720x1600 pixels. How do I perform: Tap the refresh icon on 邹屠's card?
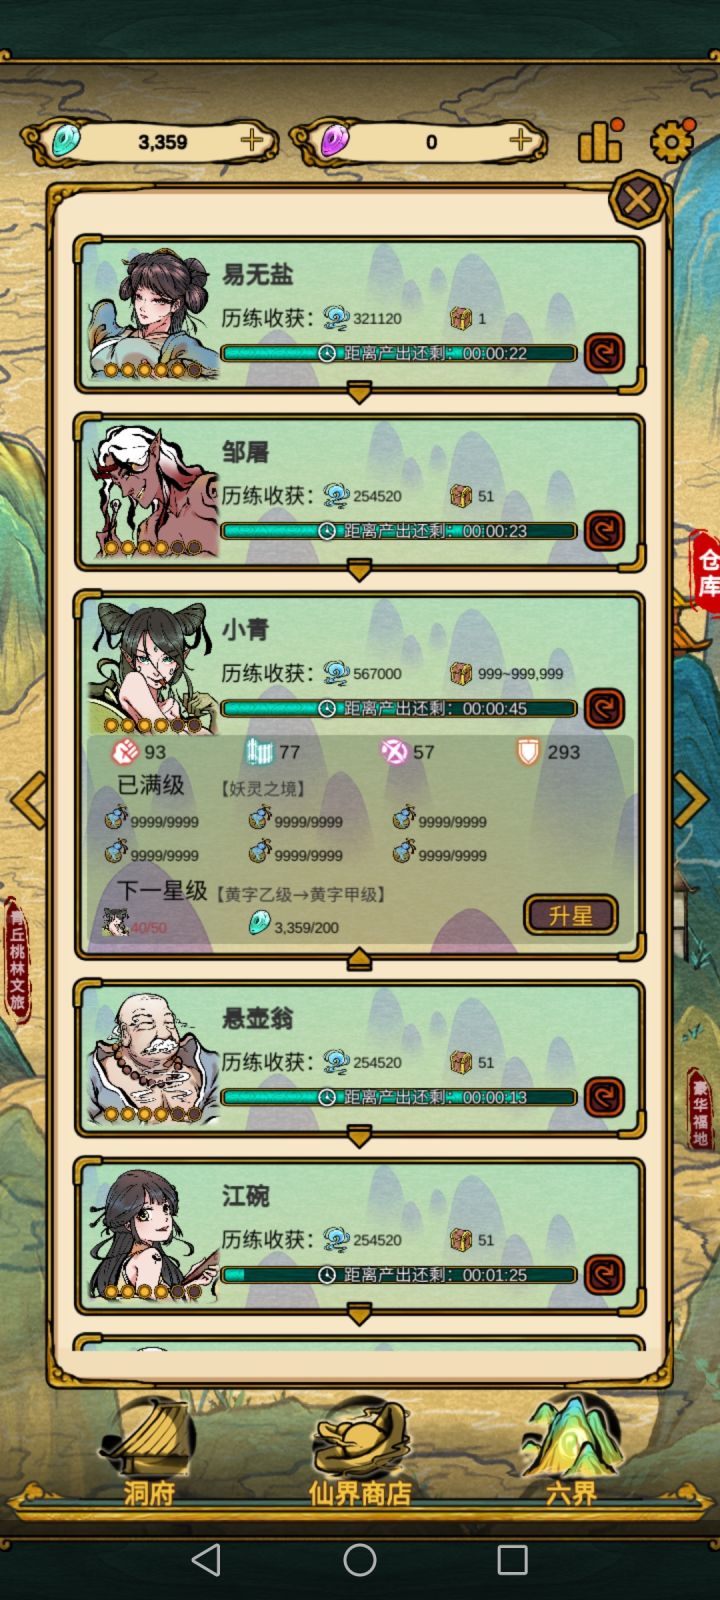tap(604, 531)
